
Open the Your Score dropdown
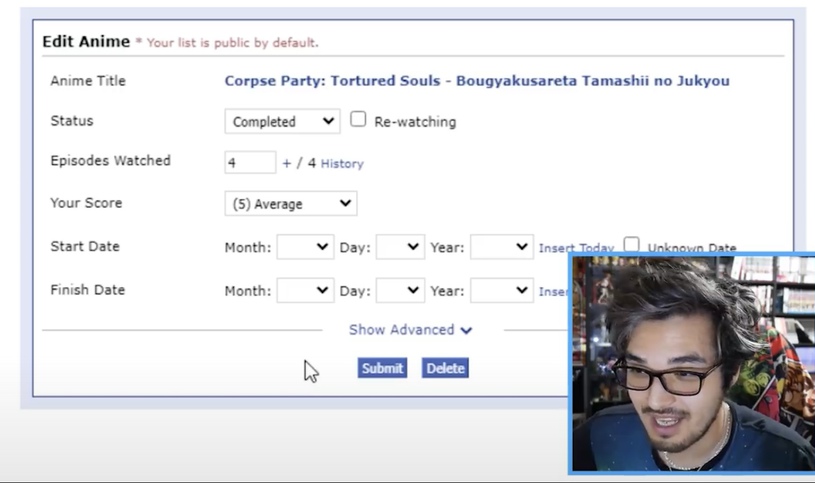point(290,204)
